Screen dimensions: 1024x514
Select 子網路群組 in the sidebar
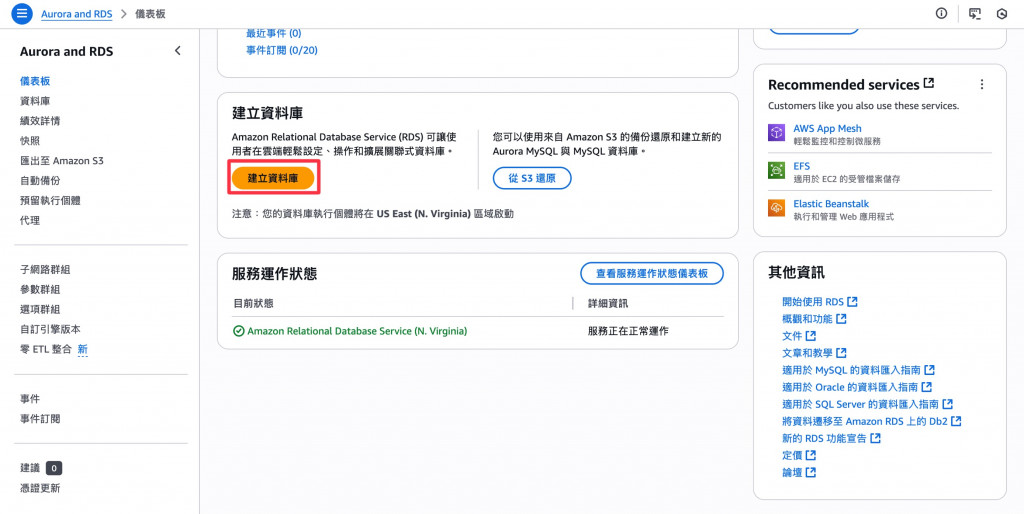click(45, 270)
